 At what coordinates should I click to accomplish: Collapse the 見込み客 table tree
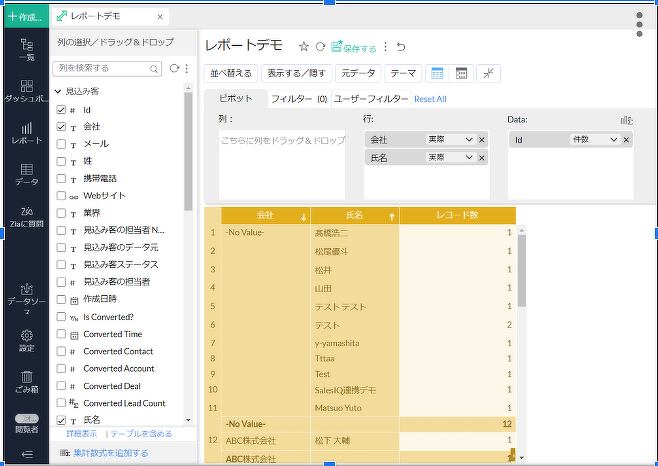click(x=58, y=91)
